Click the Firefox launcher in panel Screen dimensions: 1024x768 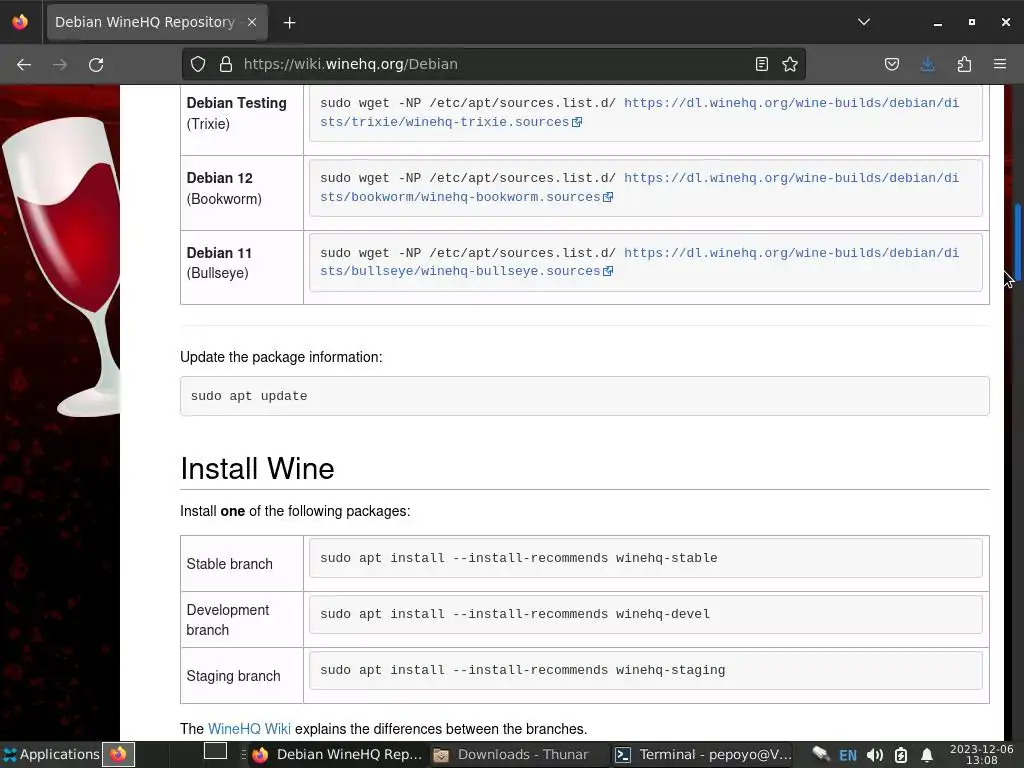coord(118,754)
